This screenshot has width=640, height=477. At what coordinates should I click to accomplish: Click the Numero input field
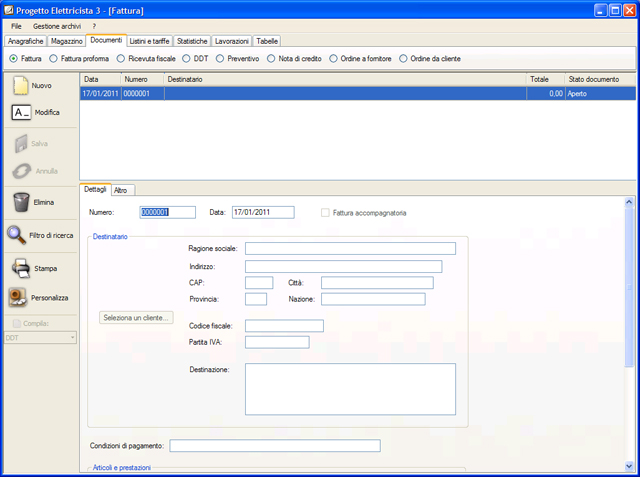click(x=168, y=212)
